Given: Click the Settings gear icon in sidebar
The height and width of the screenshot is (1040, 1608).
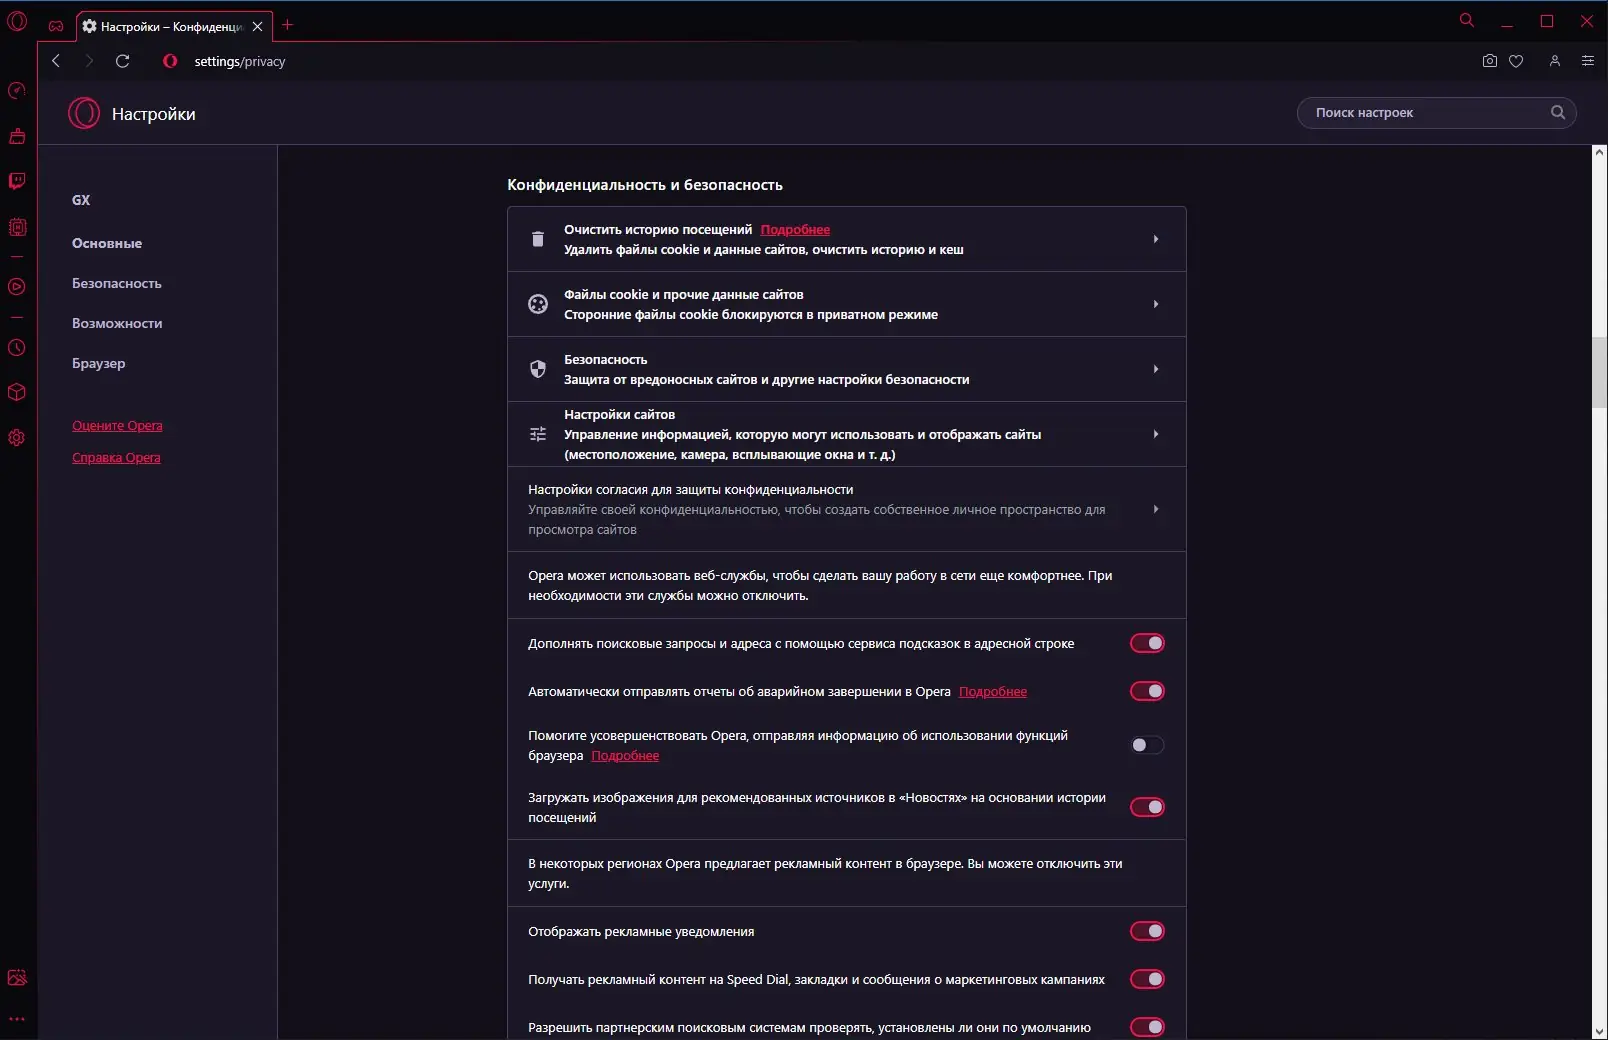Looking at the screenshot, I should click(x=17, y=438).
